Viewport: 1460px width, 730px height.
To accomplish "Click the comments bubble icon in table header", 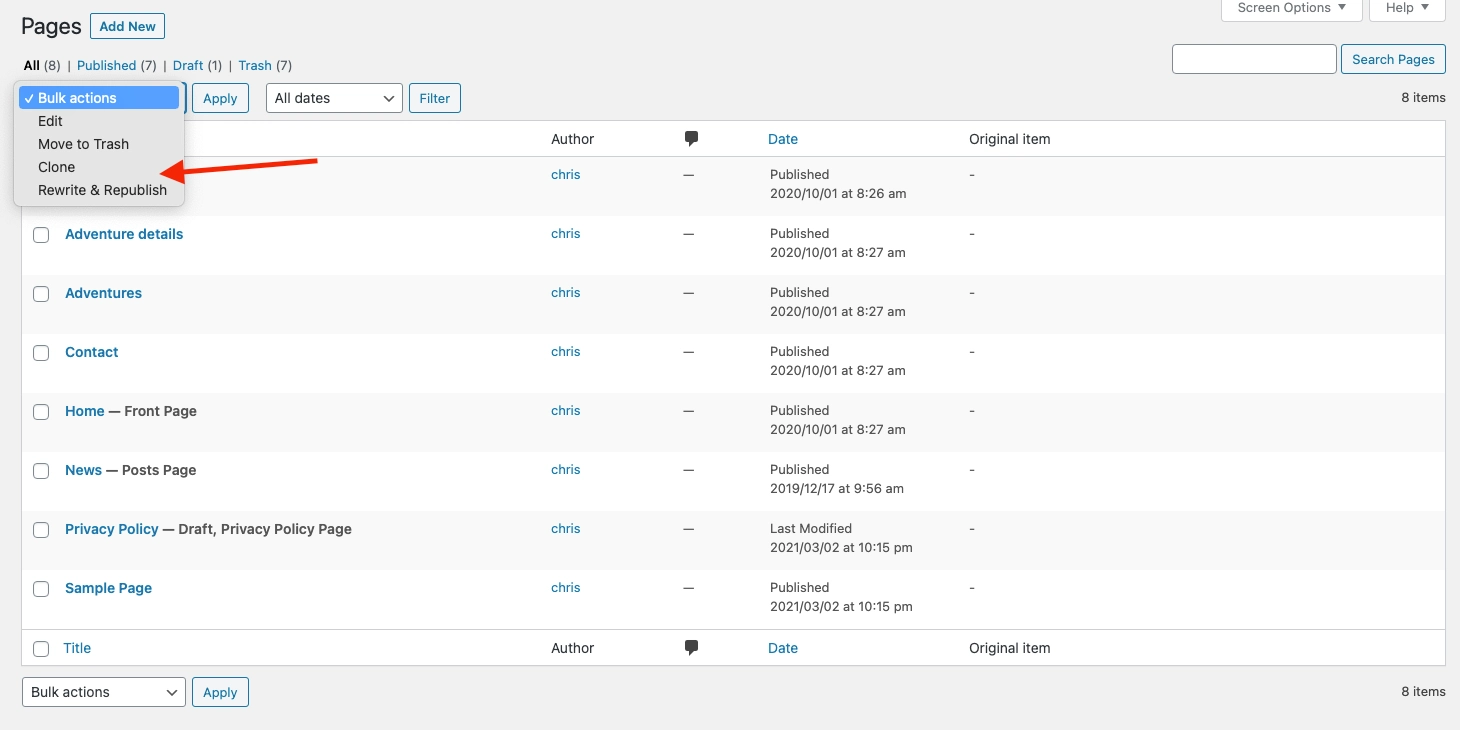I will 691,139.
